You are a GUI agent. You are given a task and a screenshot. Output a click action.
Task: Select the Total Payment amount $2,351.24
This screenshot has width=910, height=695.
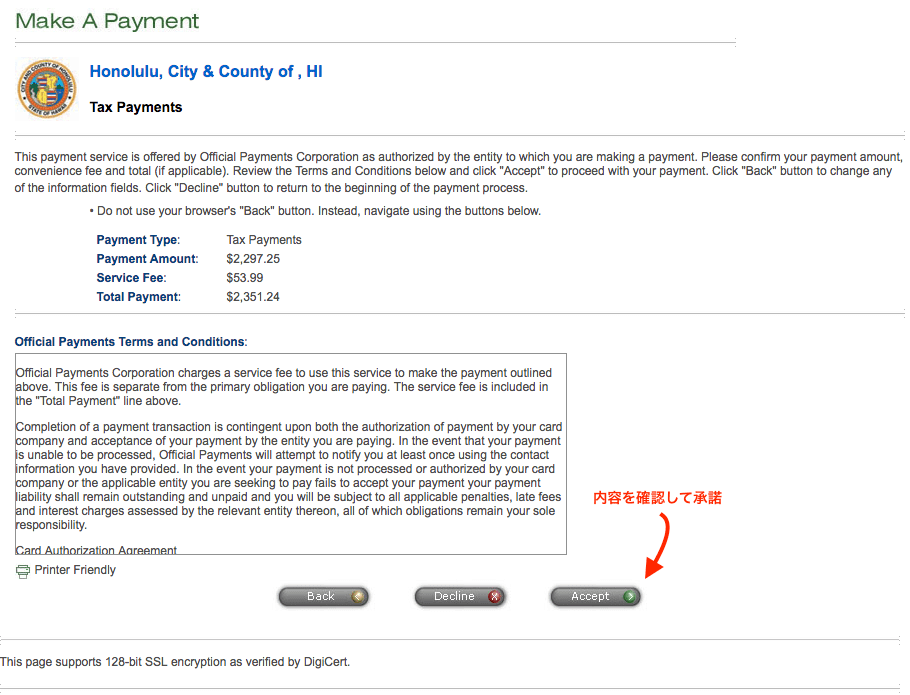tap(253, 297)
